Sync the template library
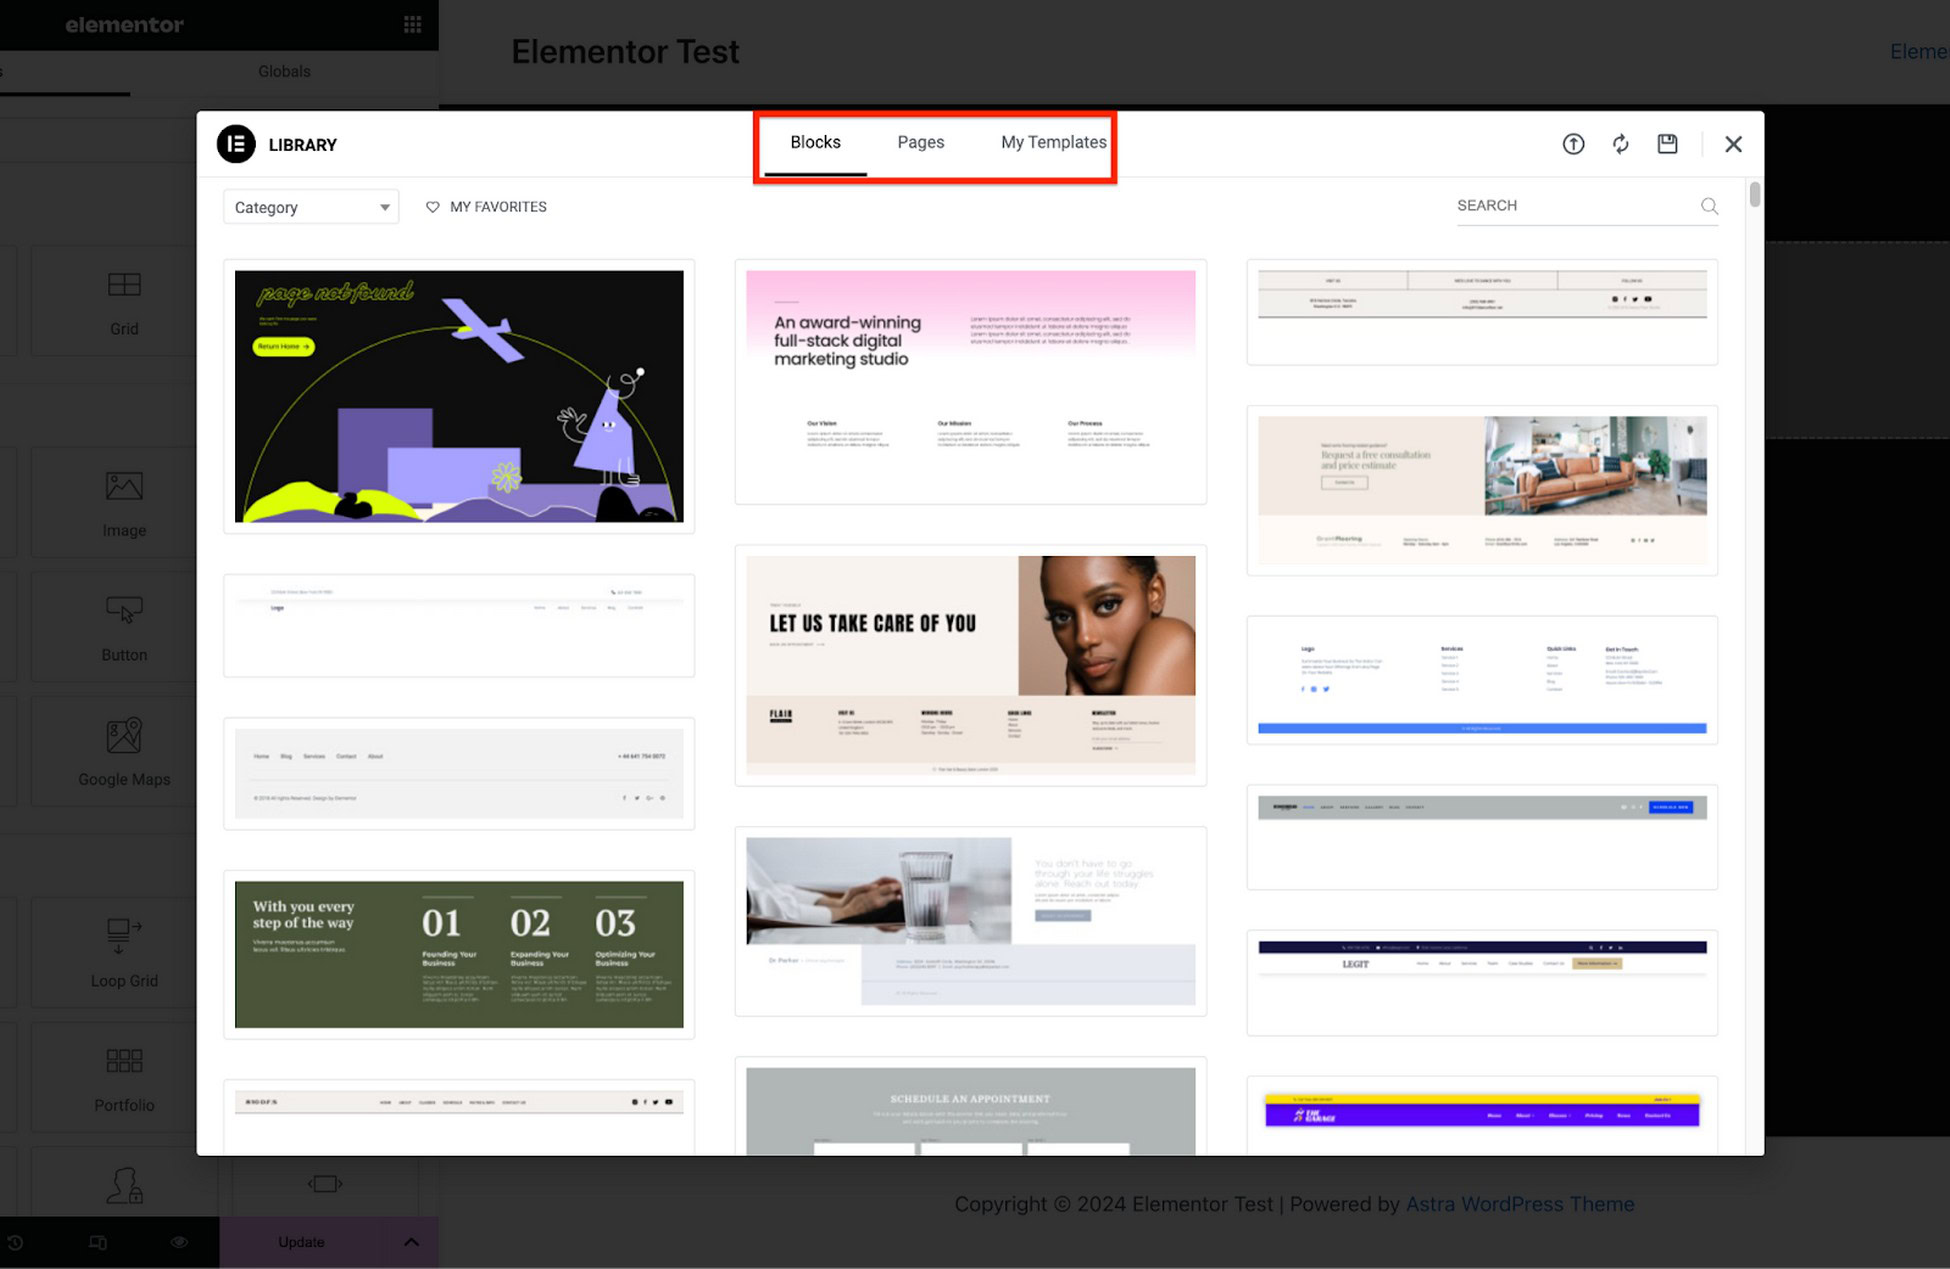 coord(1621,144)
